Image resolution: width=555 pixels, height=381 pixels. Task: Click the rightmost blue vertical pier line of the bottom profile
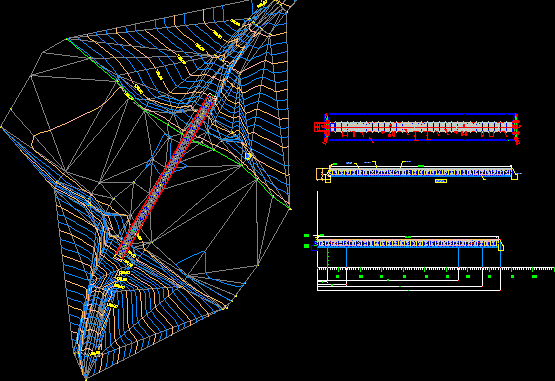click(x=500, y=258)
